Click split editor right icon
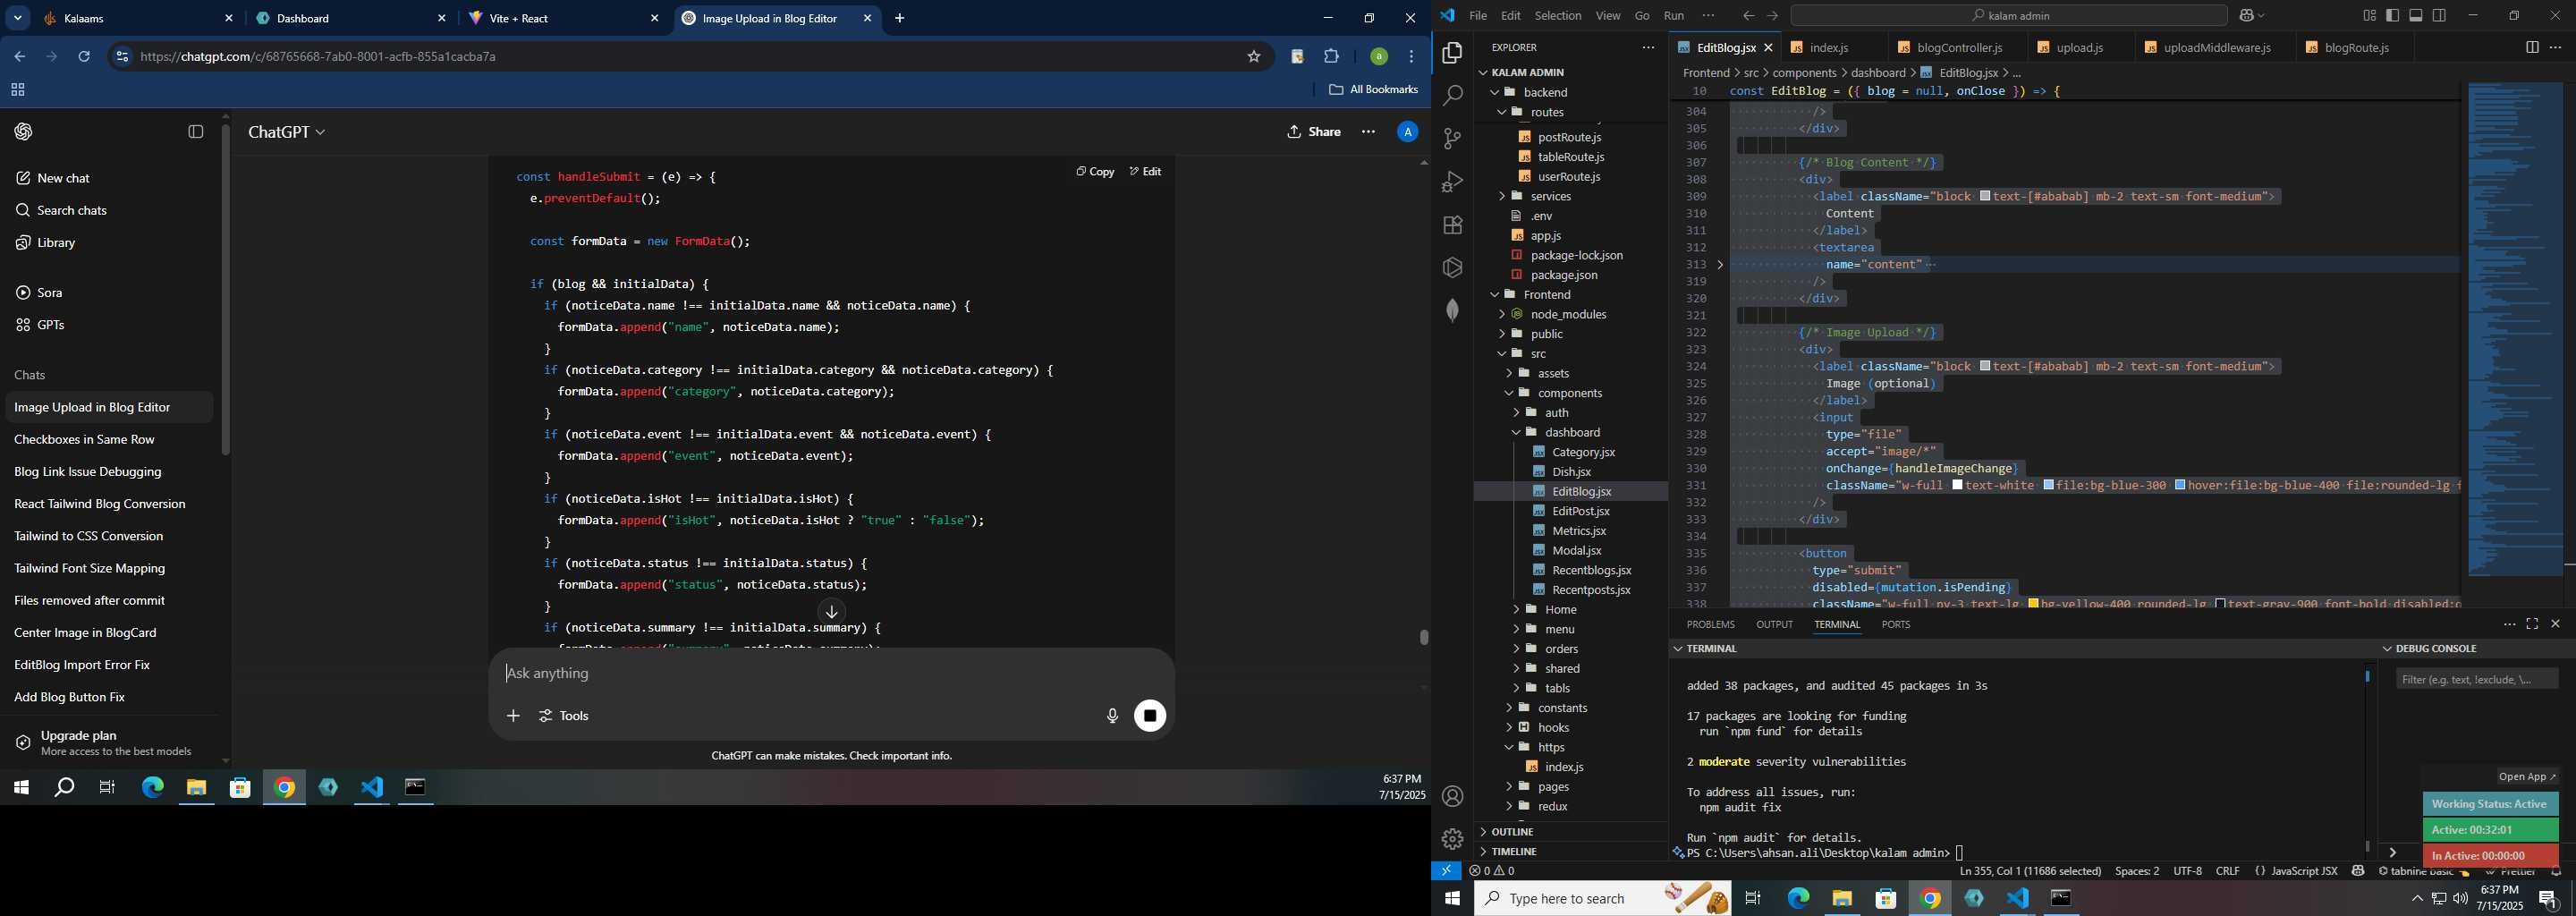Screen dimensions: 2576x916 [x=2531, y=47]
